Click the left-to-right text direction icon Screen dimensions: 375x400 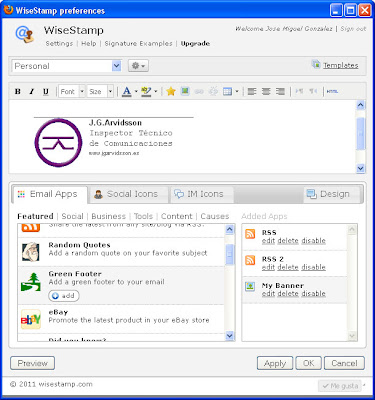299,91
